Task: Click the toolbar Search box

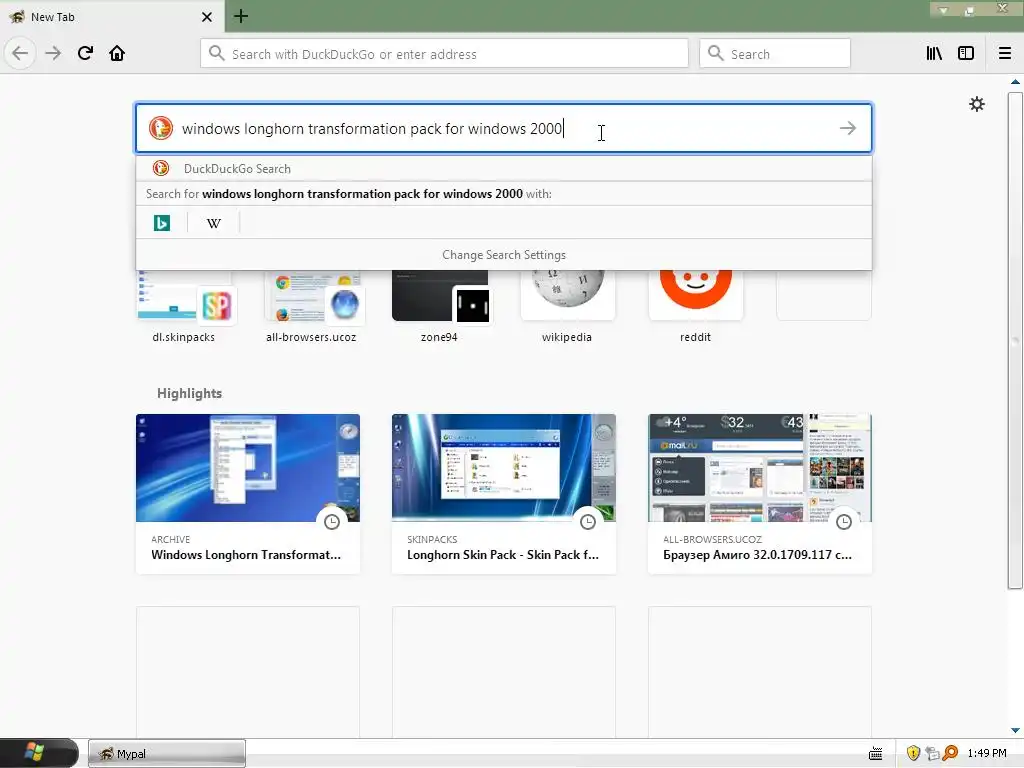Action: tap(775, 54)
